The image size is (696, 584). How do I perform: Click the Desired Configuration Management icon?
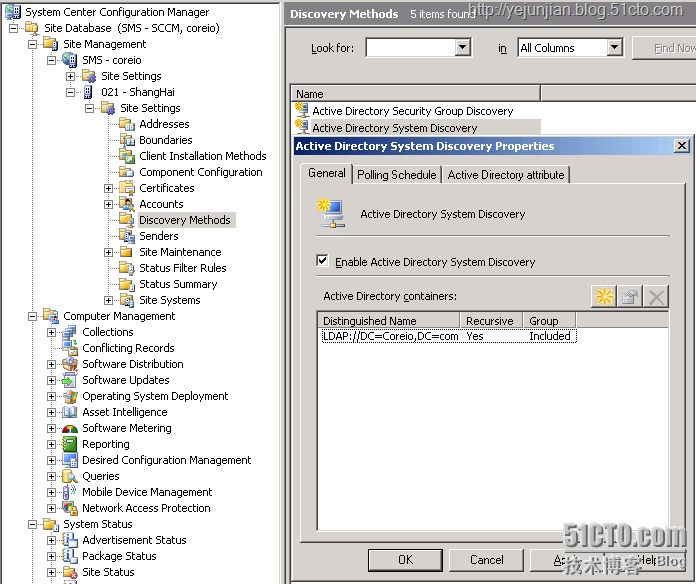[x=70, y=460]
